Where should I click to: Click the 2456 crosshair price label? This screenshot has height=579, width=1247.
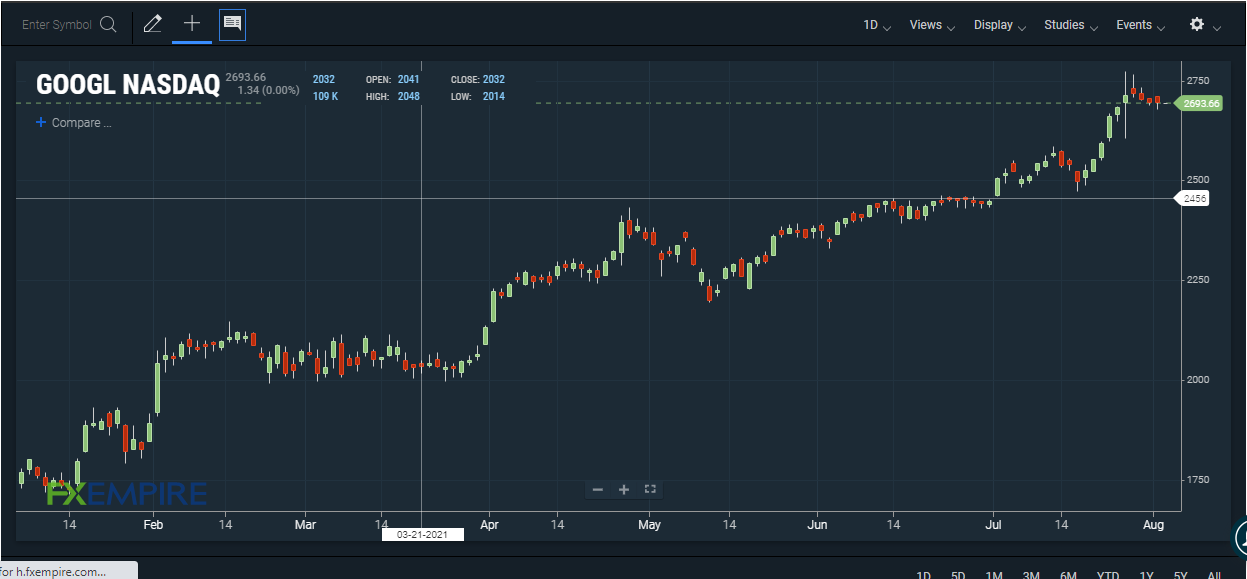click(x=1194, y=199)
